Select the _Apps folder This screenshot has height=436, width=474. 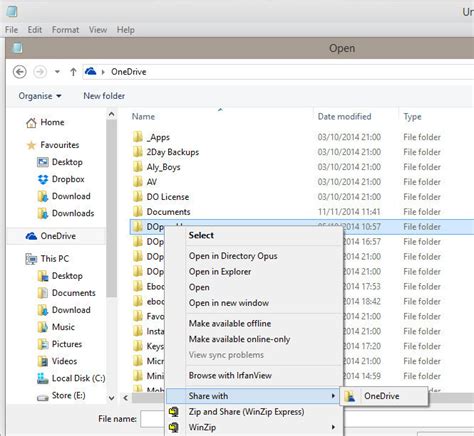158,137
